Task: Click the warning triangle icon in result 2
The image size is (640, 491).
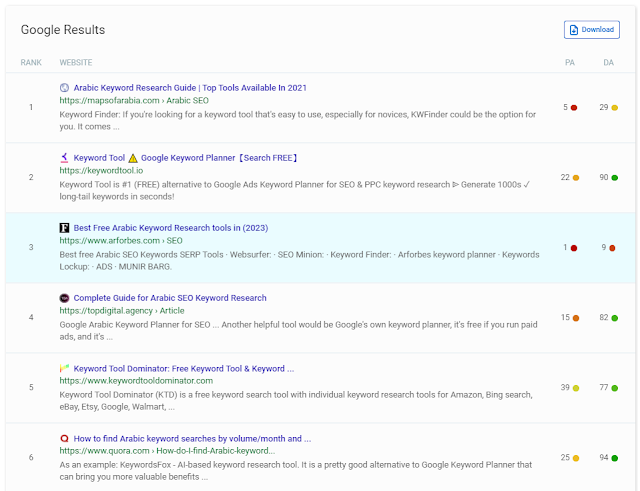Action: tap(133, 158)
